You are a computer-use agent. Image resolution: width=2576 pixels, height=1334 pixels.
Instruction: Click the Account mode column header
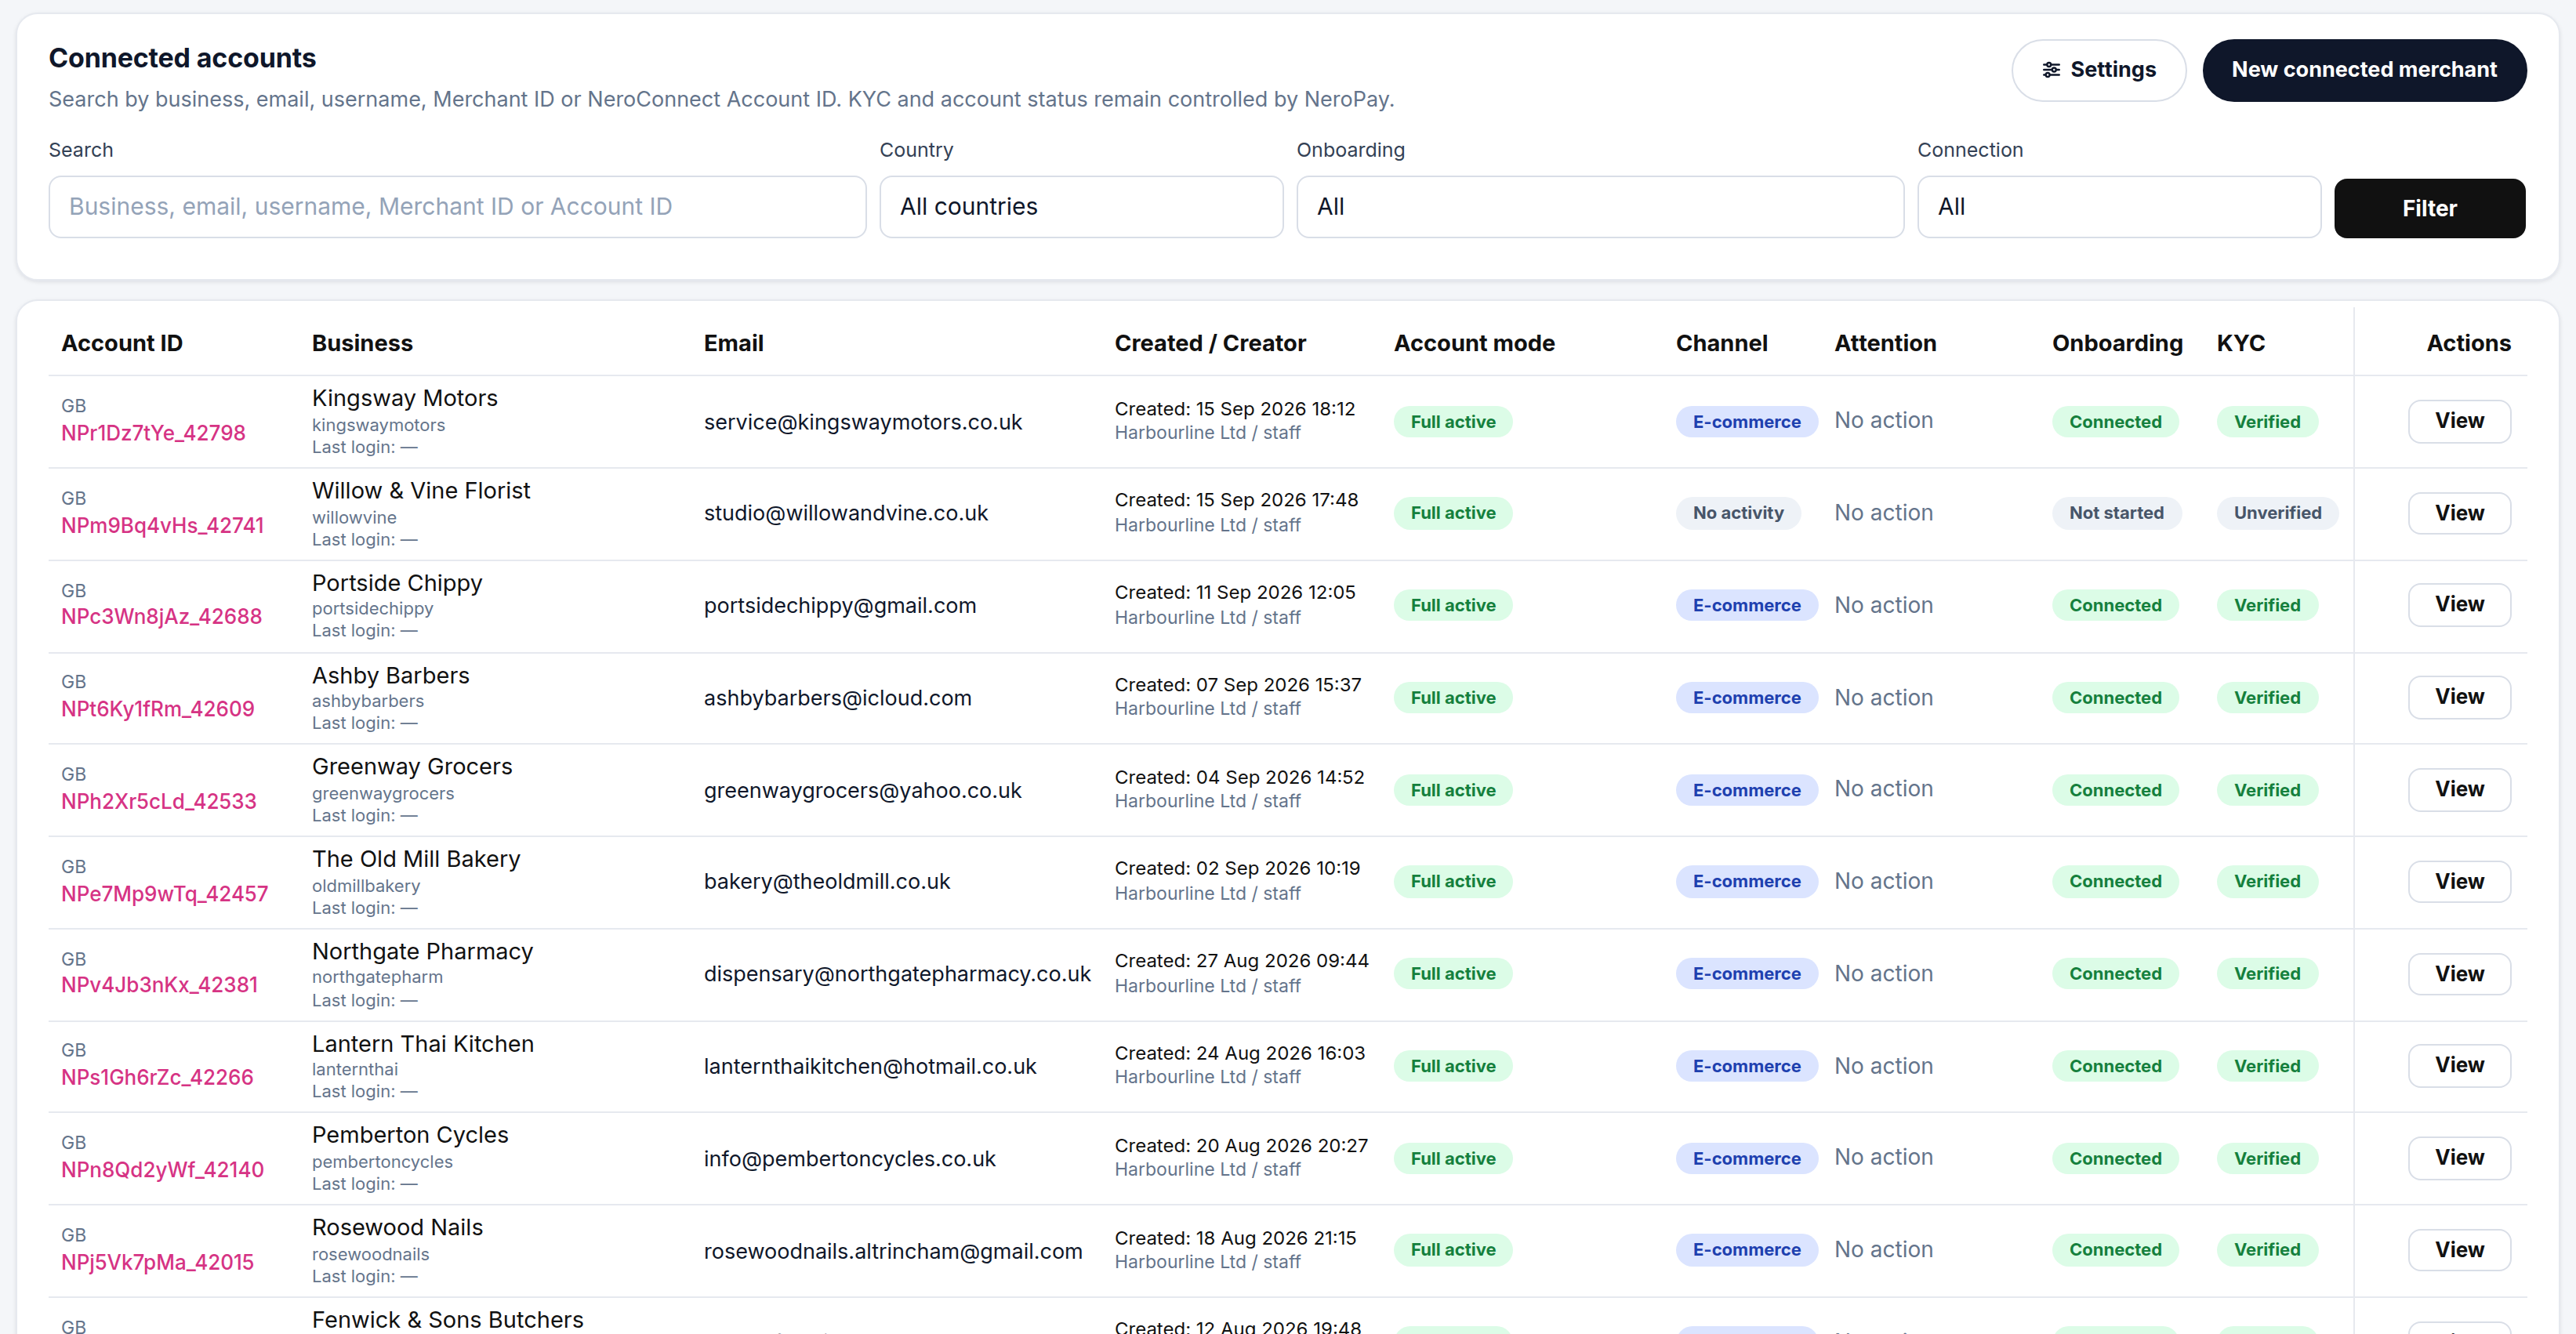1474,343
